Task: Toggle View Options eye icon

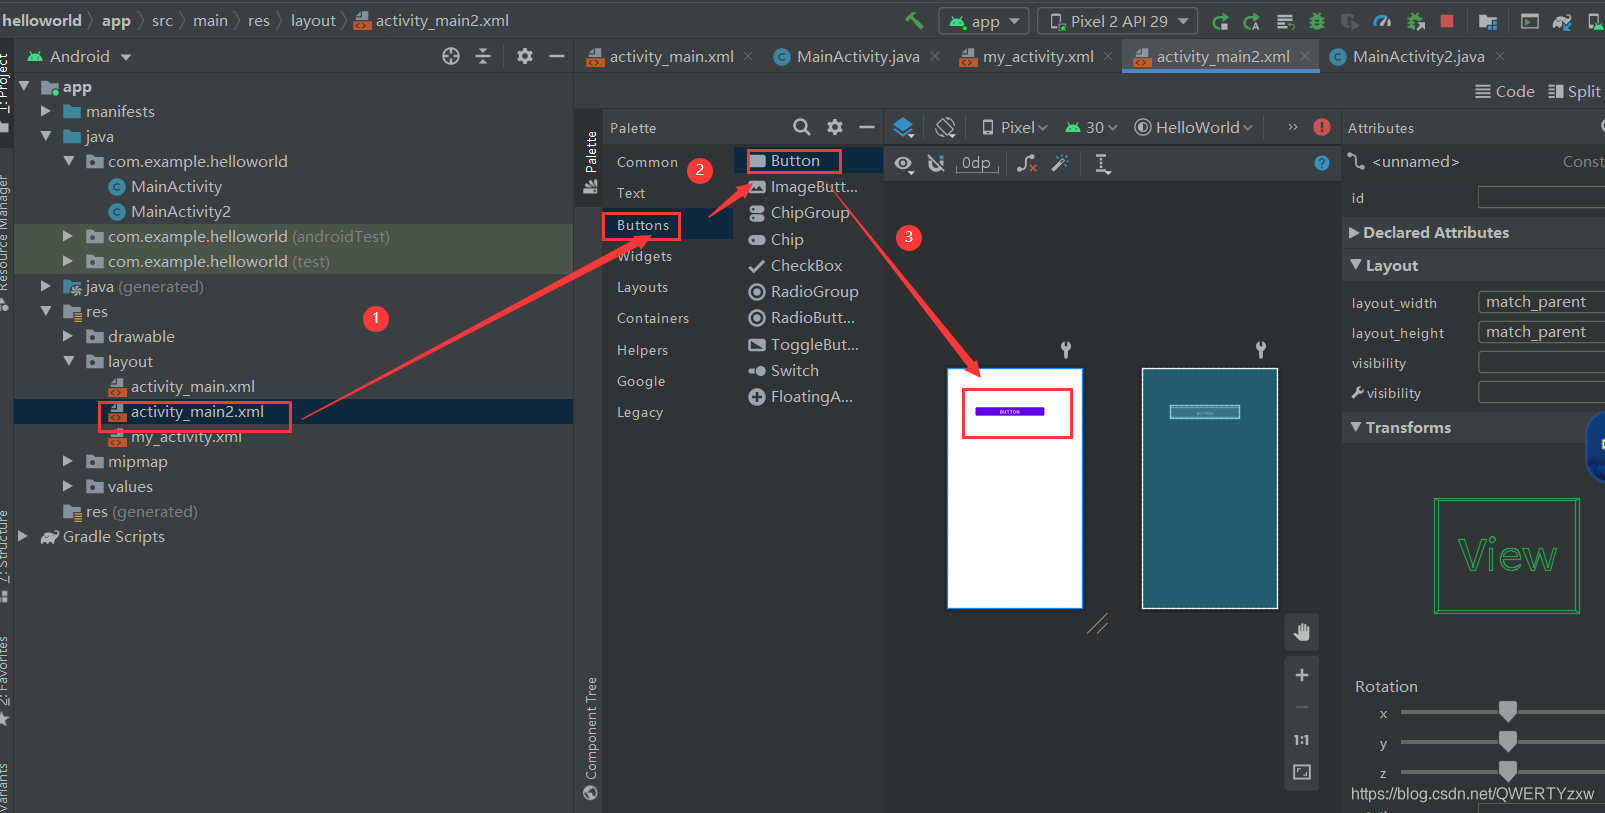Action: pyautogui.click(x=904, y=163)
